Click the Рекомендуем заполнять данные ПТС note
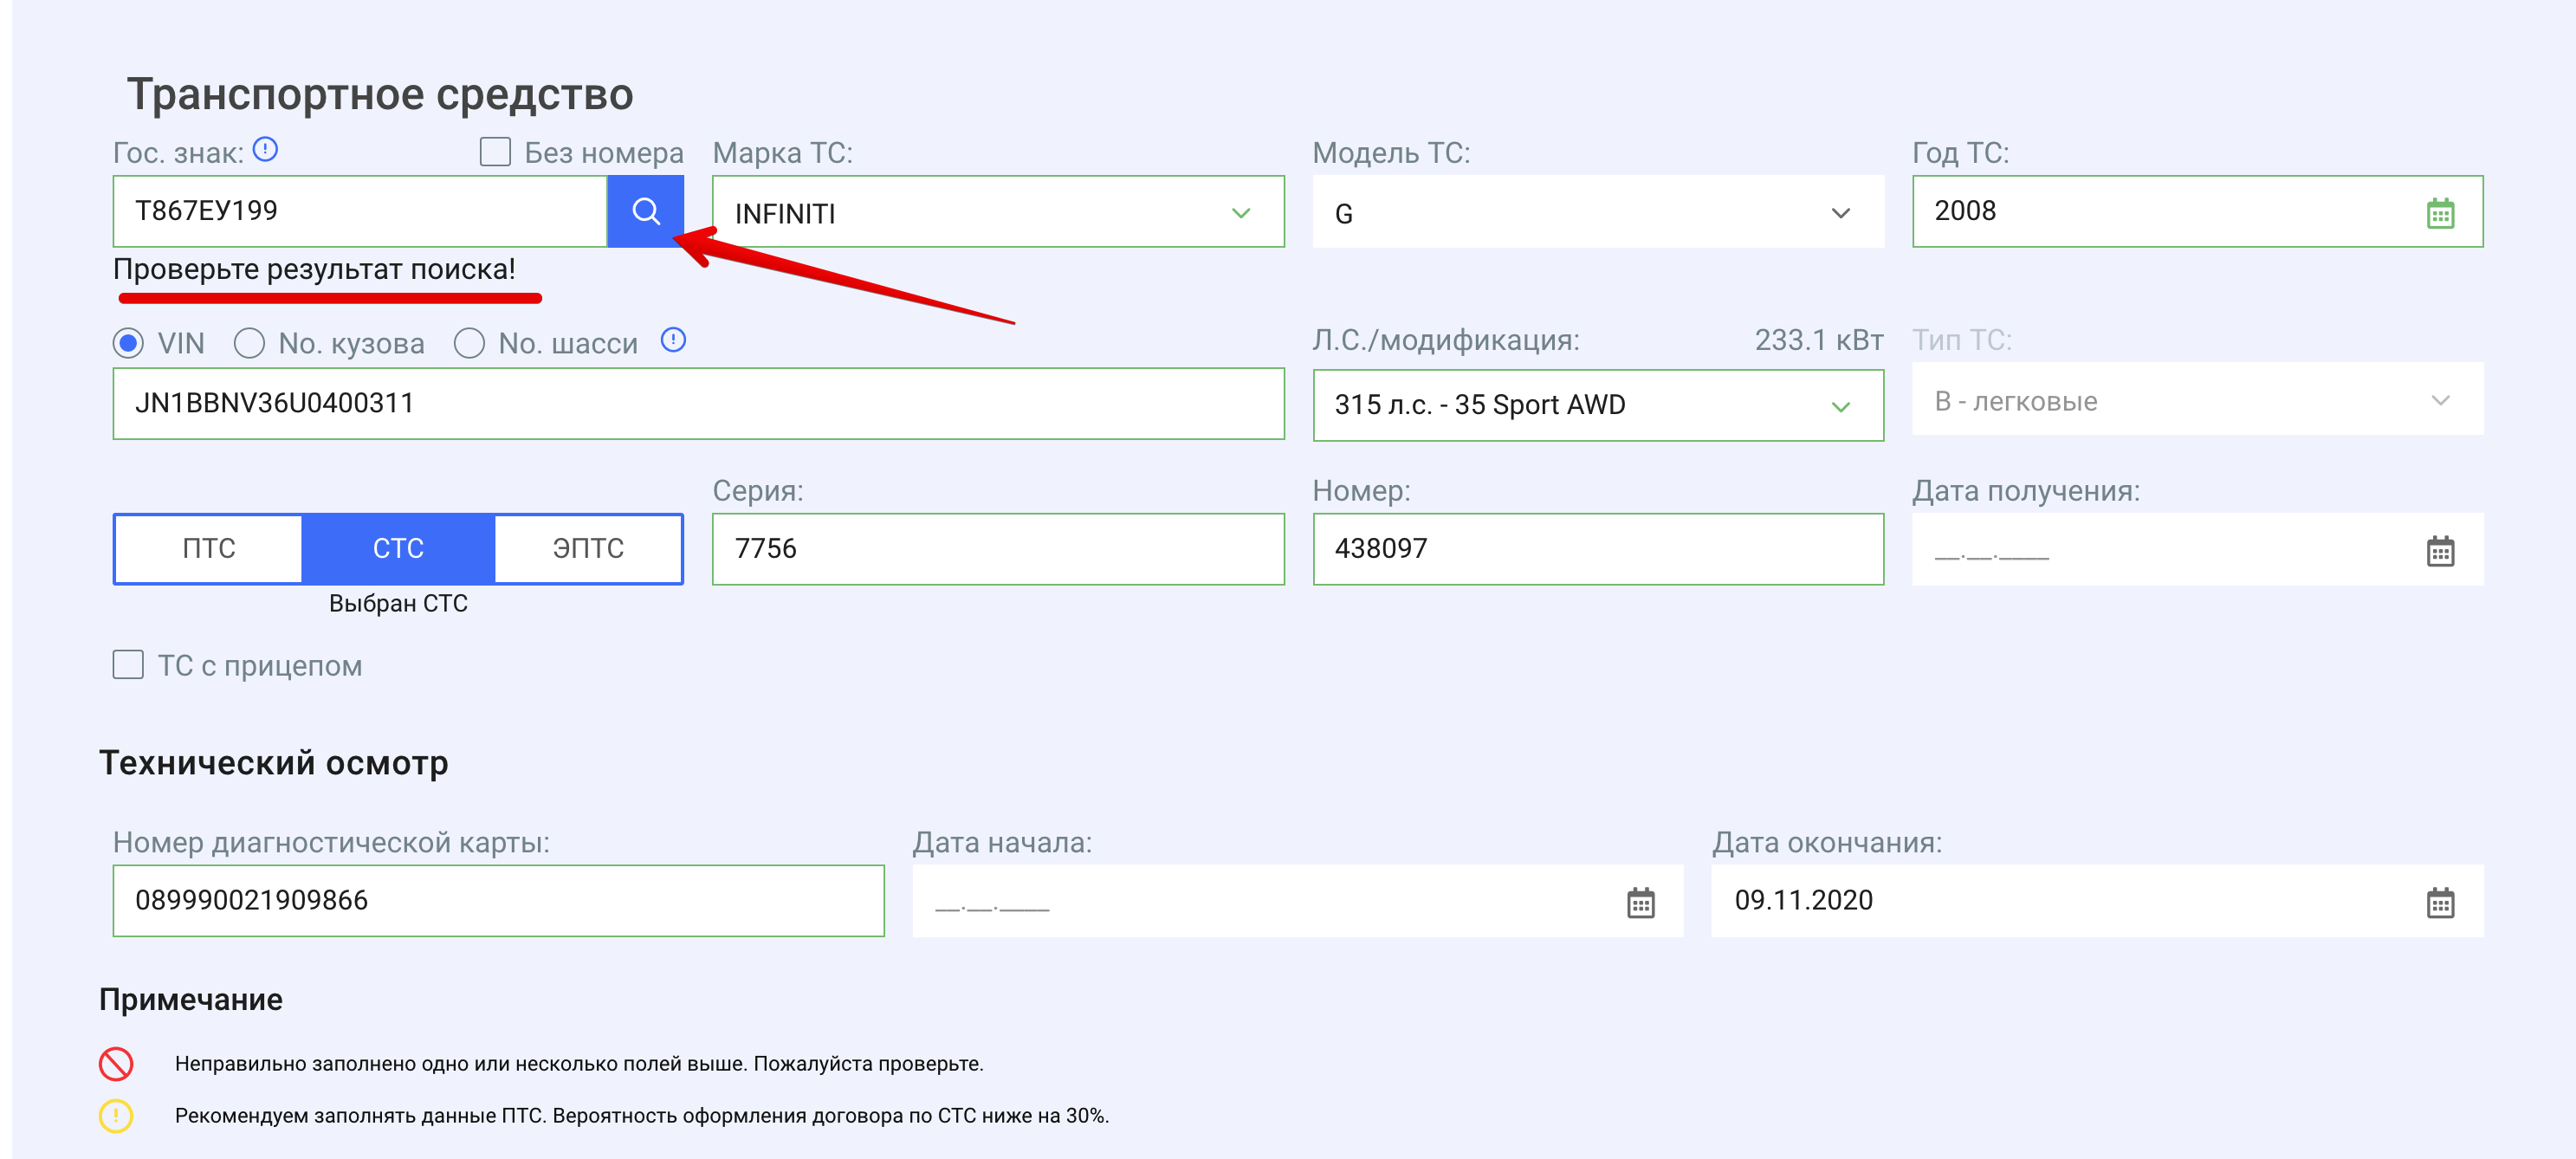 pyautogui.click(x=642, y=1116)
